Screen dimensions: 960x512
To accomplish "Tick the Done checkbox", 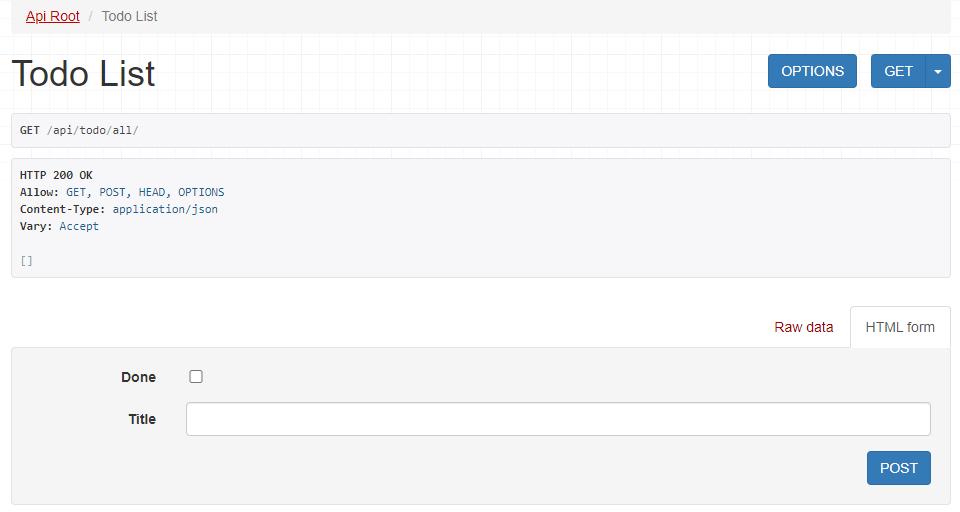I will 196,377.
